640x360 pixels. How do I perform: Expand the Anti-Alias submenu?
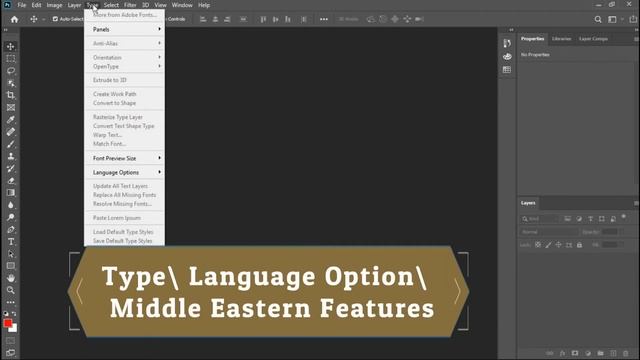(124, 43)
